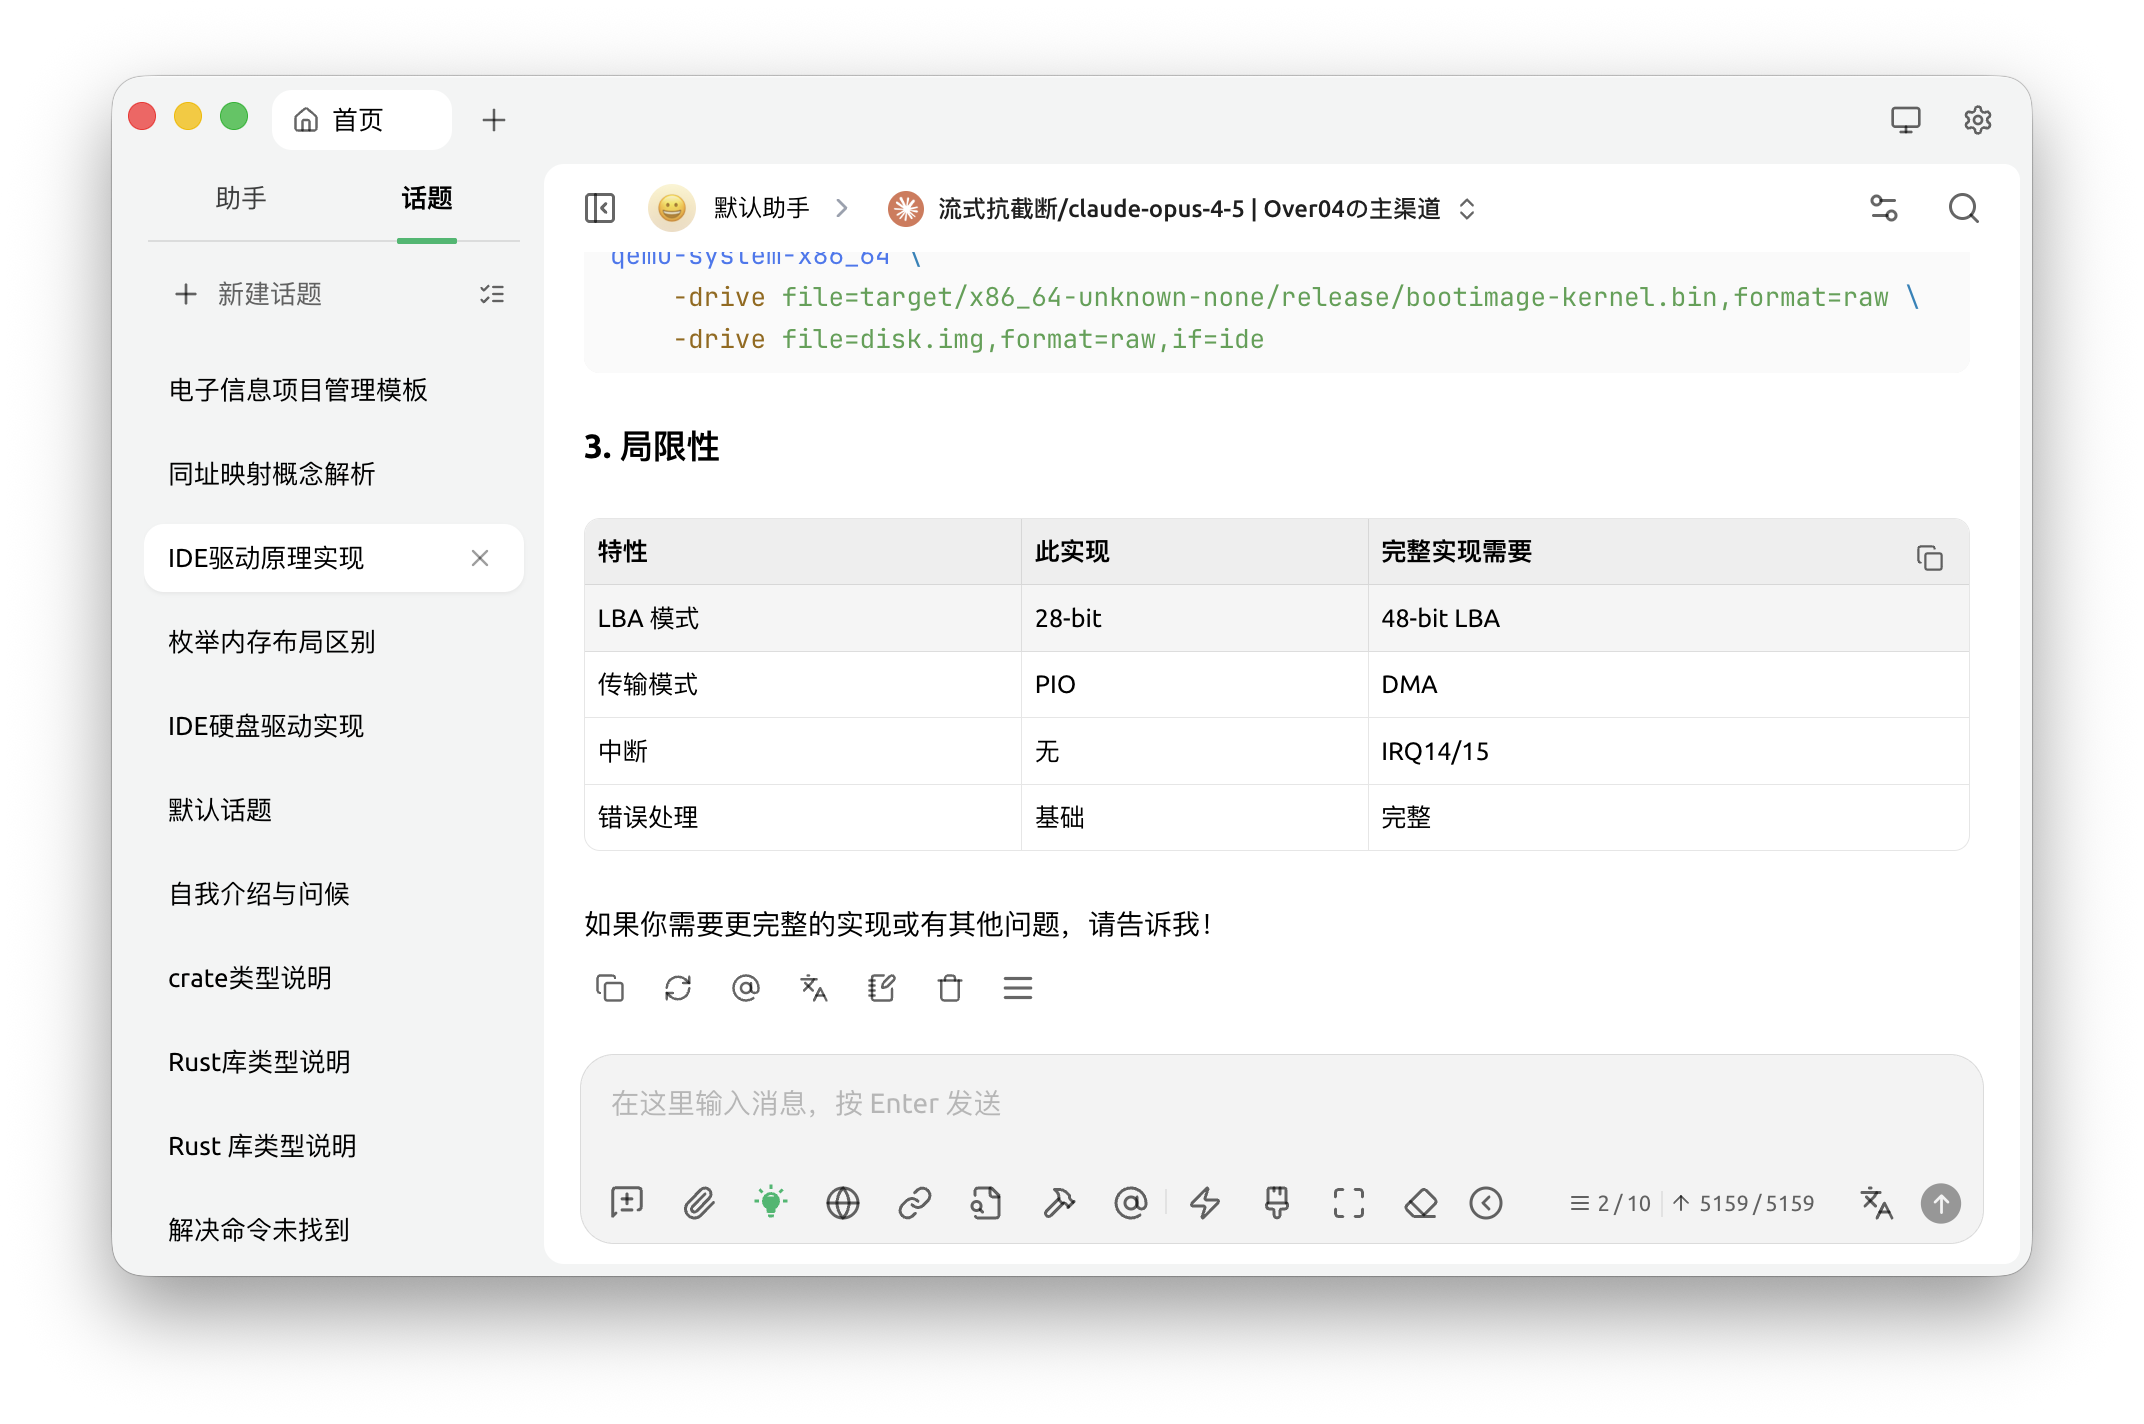The image size is (2144, 1424).
Task: Copy the limitations table content
Action: click(x=1929, y=557)
